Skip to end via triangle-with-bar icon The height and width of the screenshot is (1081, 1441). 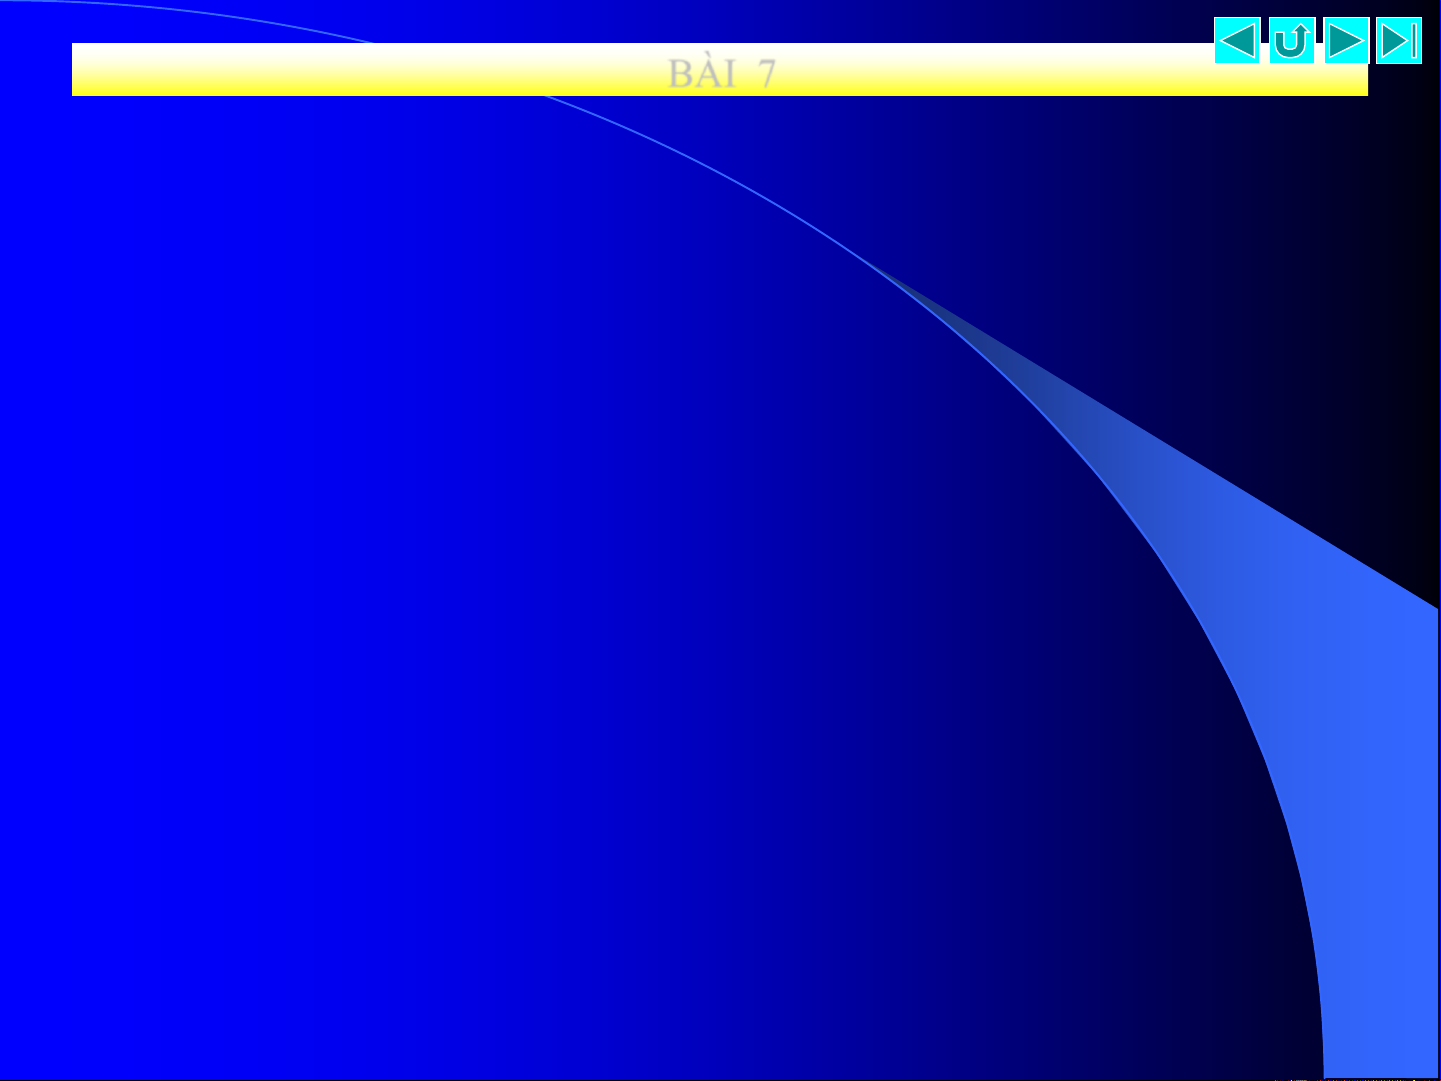1399,41
